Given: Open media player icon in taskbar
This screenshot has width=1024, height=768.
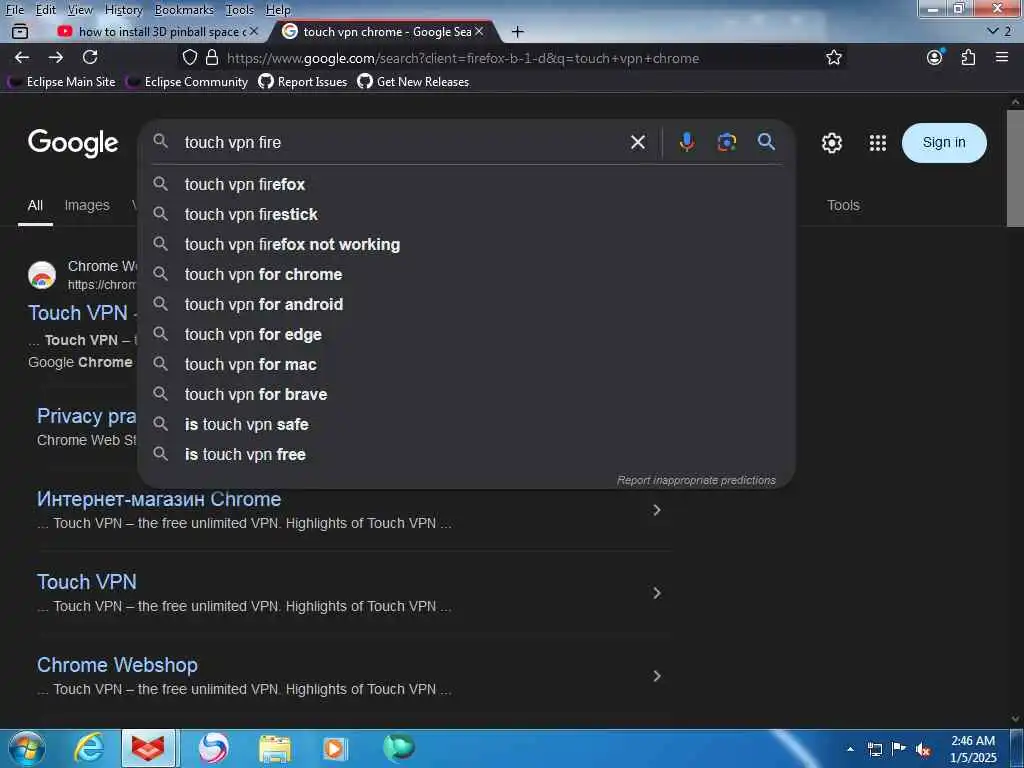Looking at the screenshot, I should 335,749.
